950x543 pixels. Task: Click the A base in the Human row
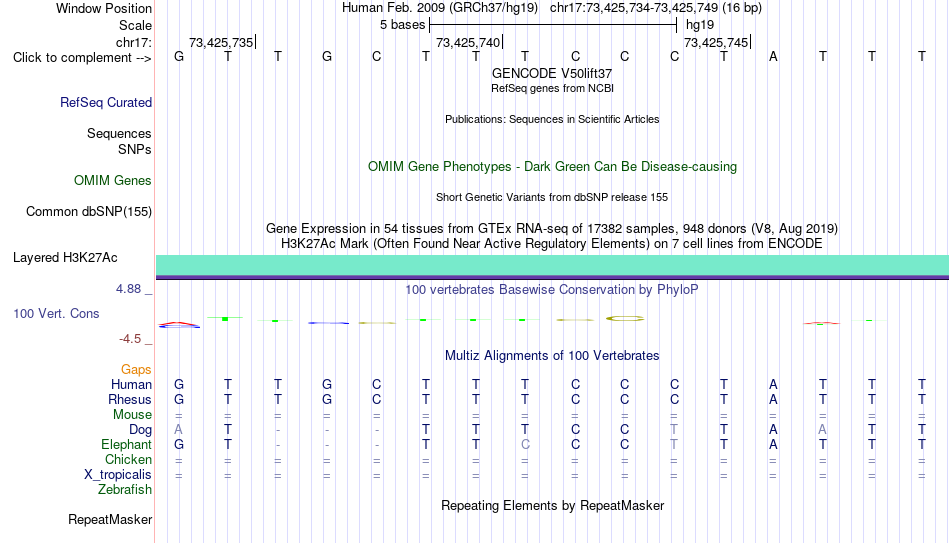773,384
